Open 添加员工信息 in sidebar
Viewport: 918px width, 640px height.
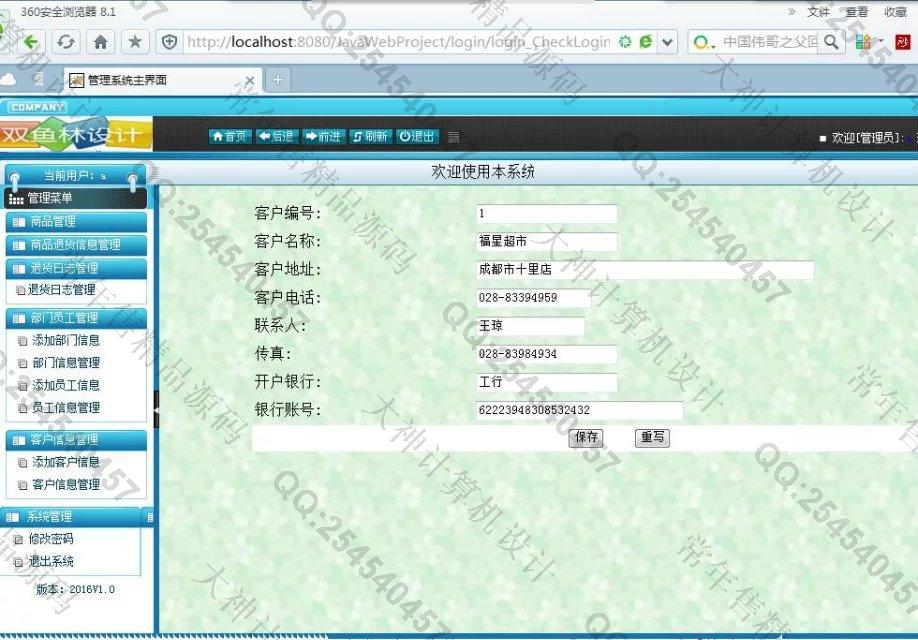(65, 385)
